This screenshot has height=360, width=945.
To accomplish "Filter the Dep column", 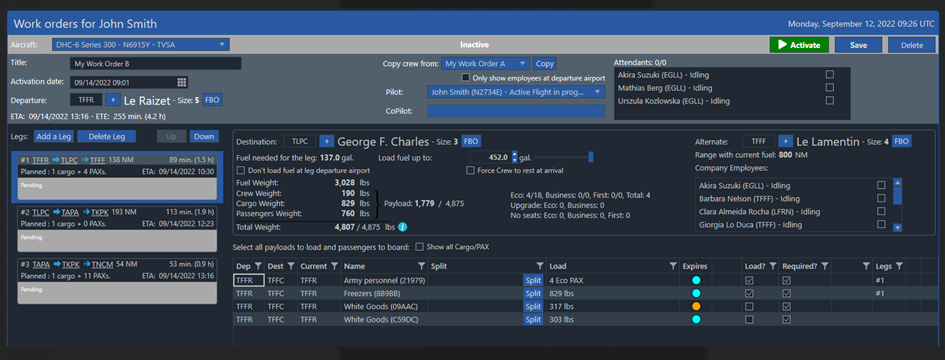I will [257, 266].
